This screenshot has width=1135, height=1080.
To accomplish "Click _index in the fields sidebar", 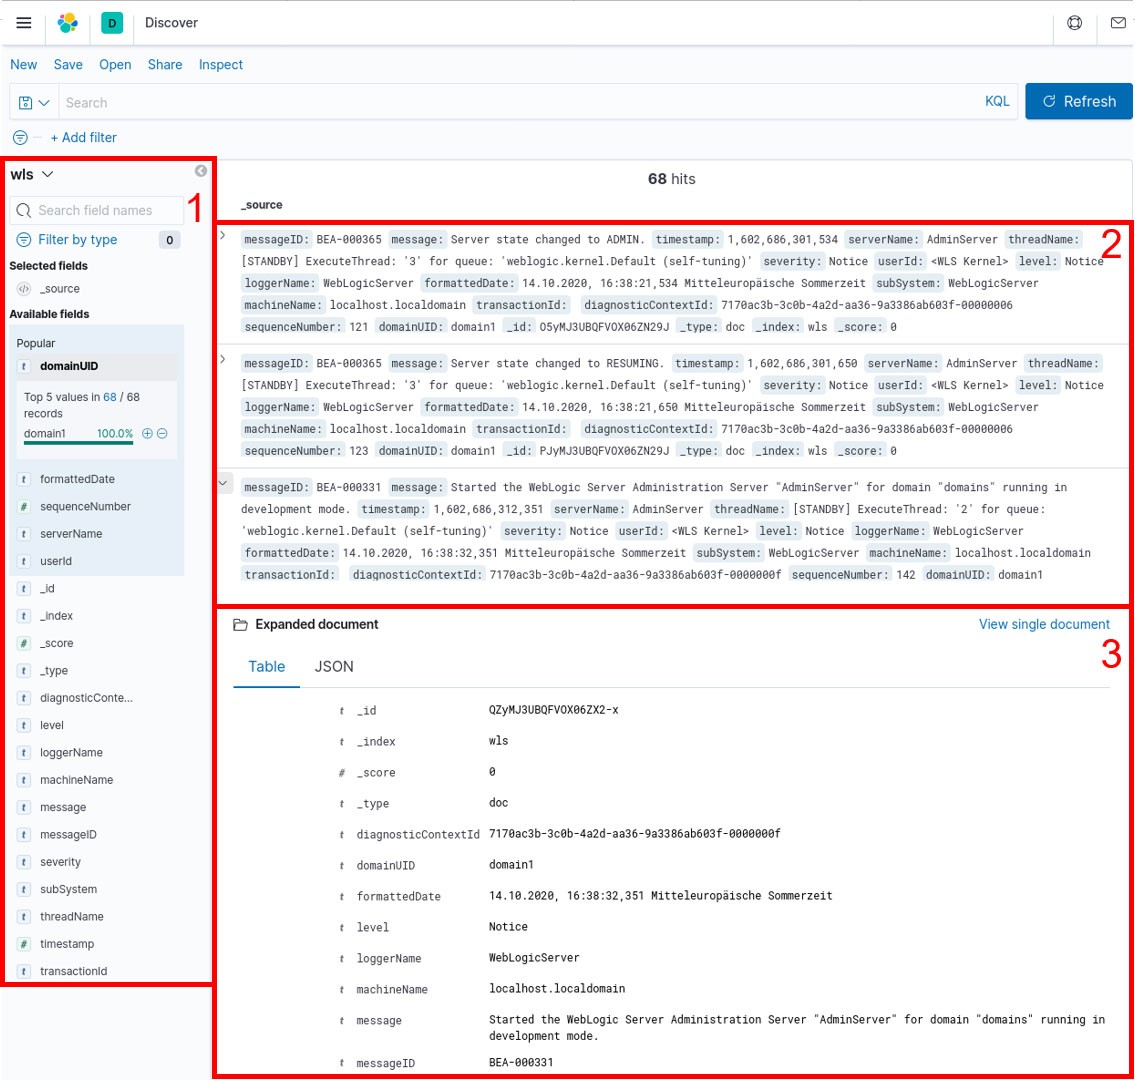I will tap(56, 616).
